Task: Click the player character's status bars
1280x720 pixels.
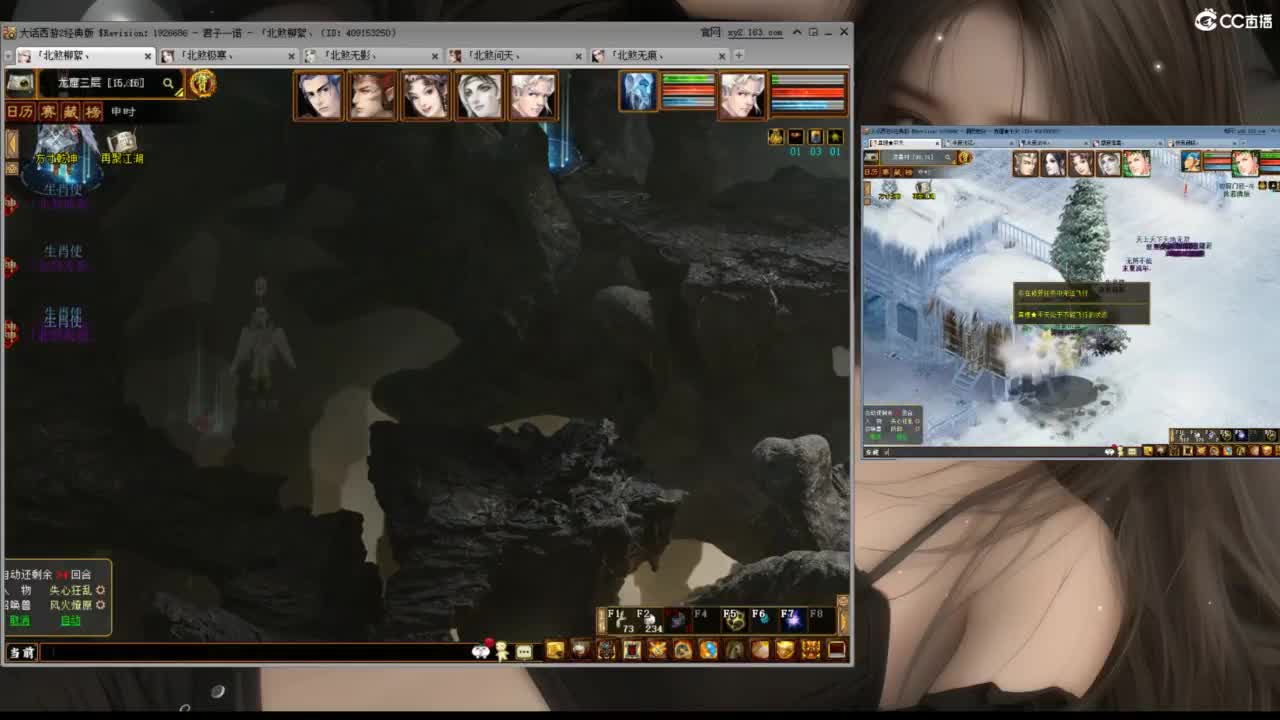Action: coord(808,92)
